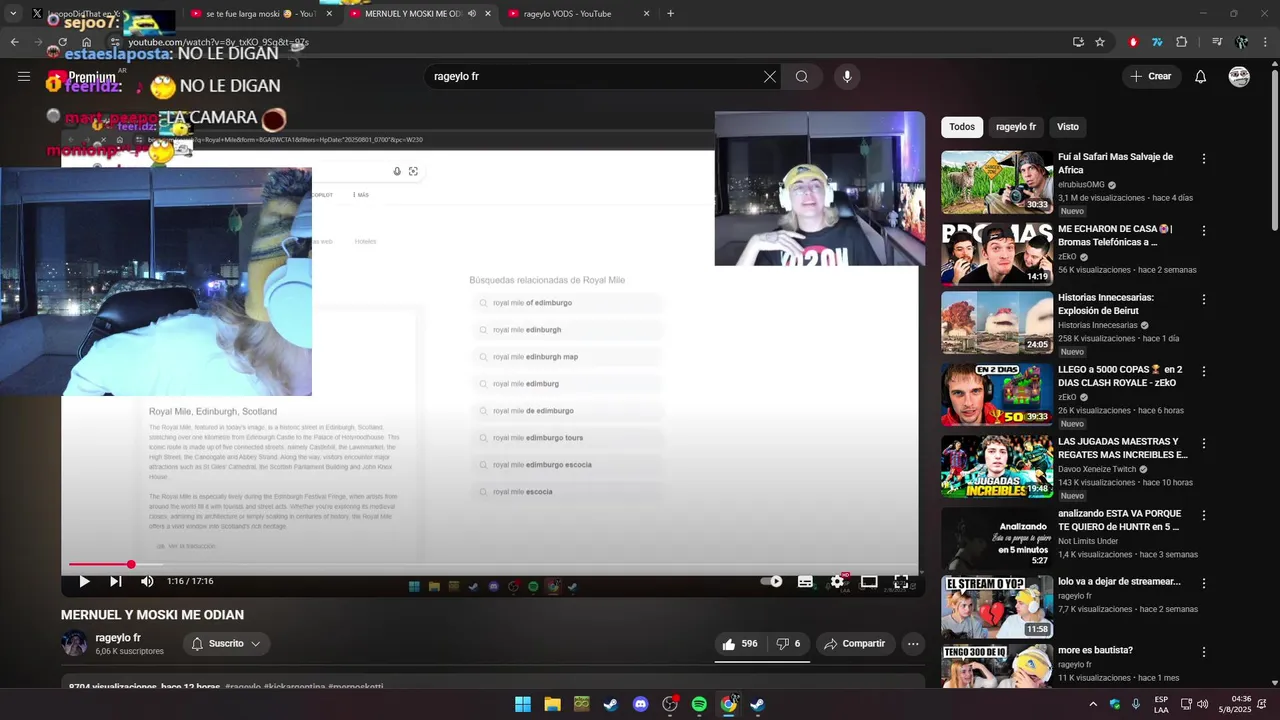This screenshot has width=1280, height=720.
Task: Bookmark this page with star icon
Action: click(1100, 42)
